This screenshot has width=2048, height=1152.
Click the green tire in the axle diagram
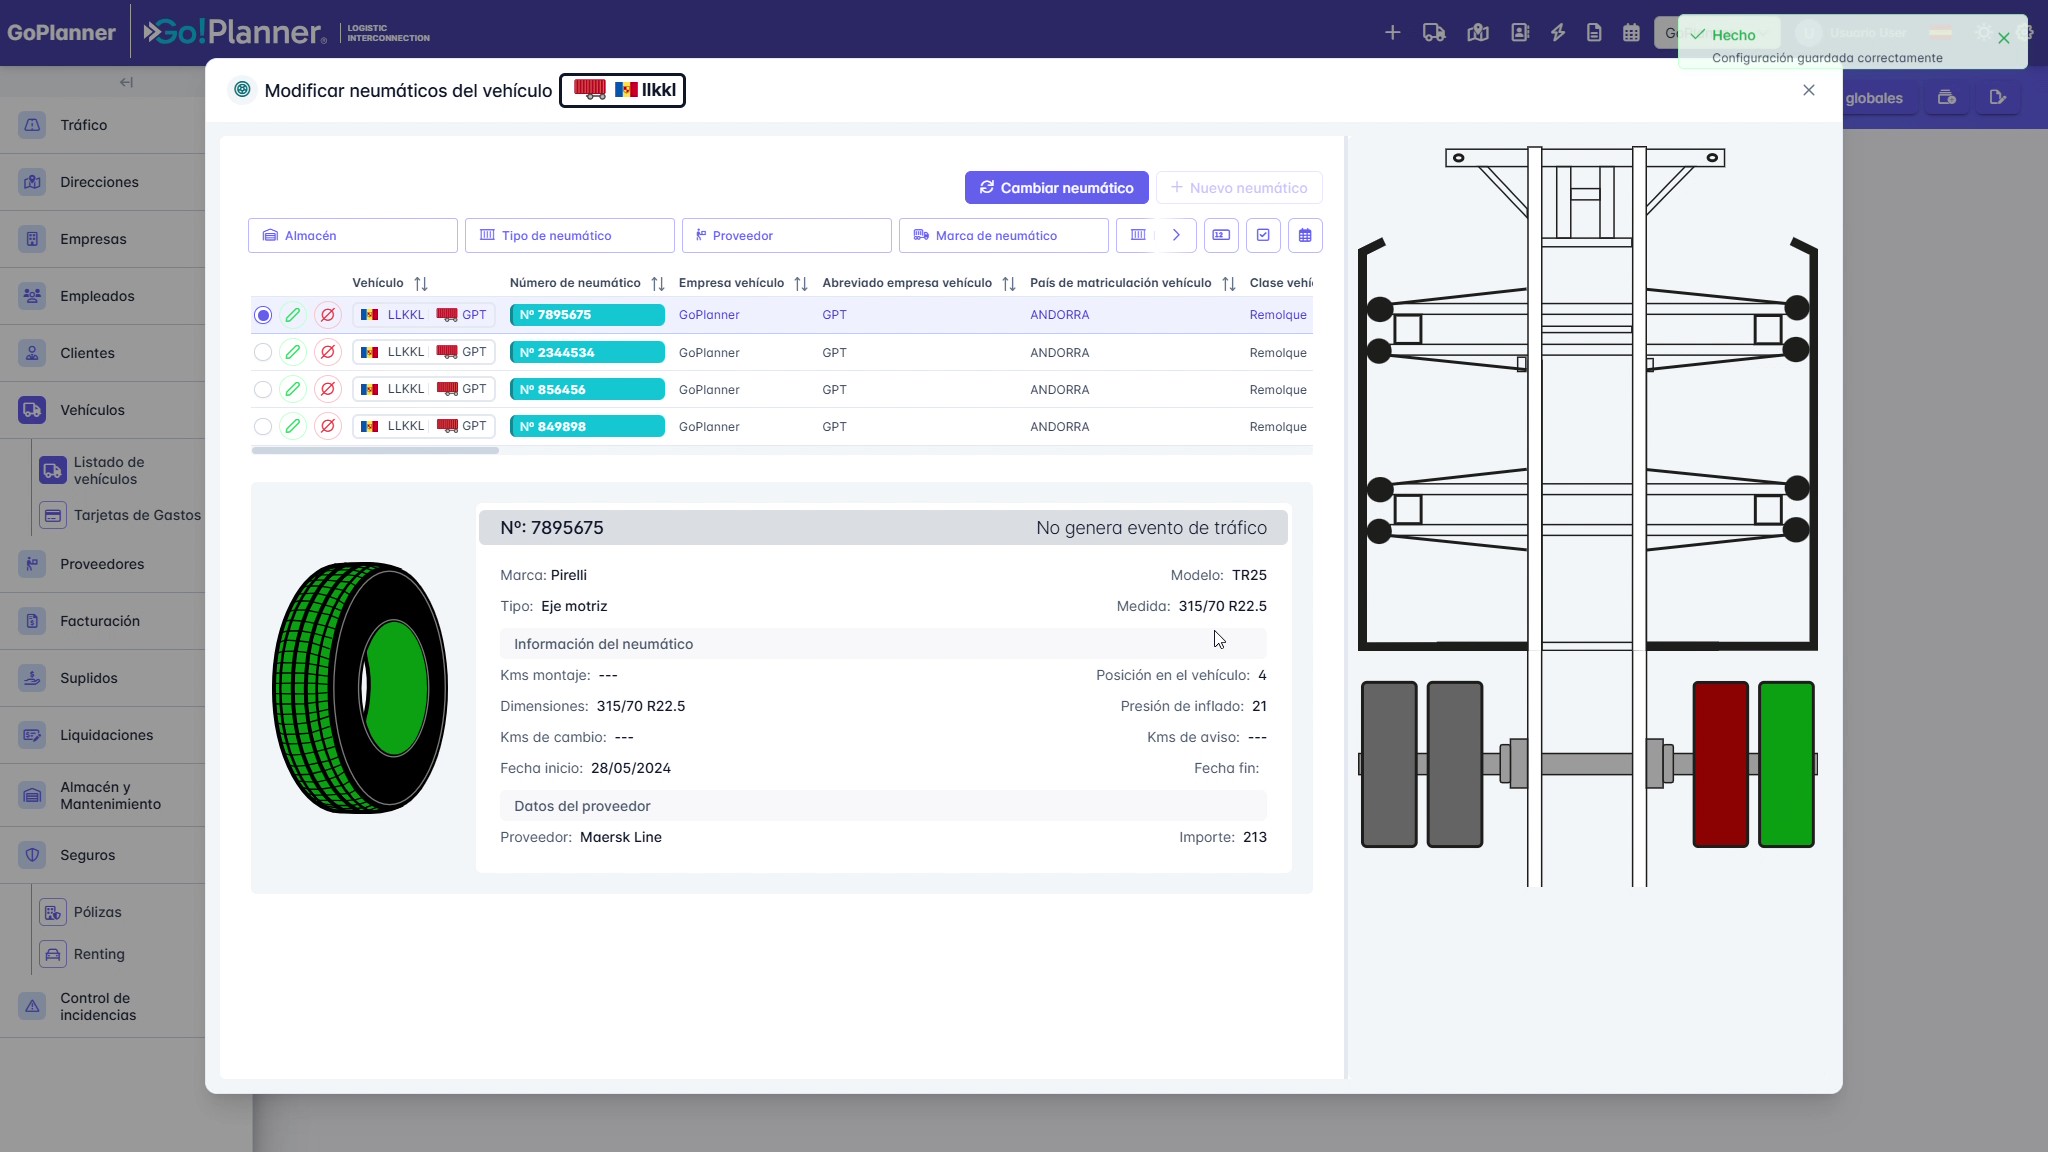click(1786, 764)
